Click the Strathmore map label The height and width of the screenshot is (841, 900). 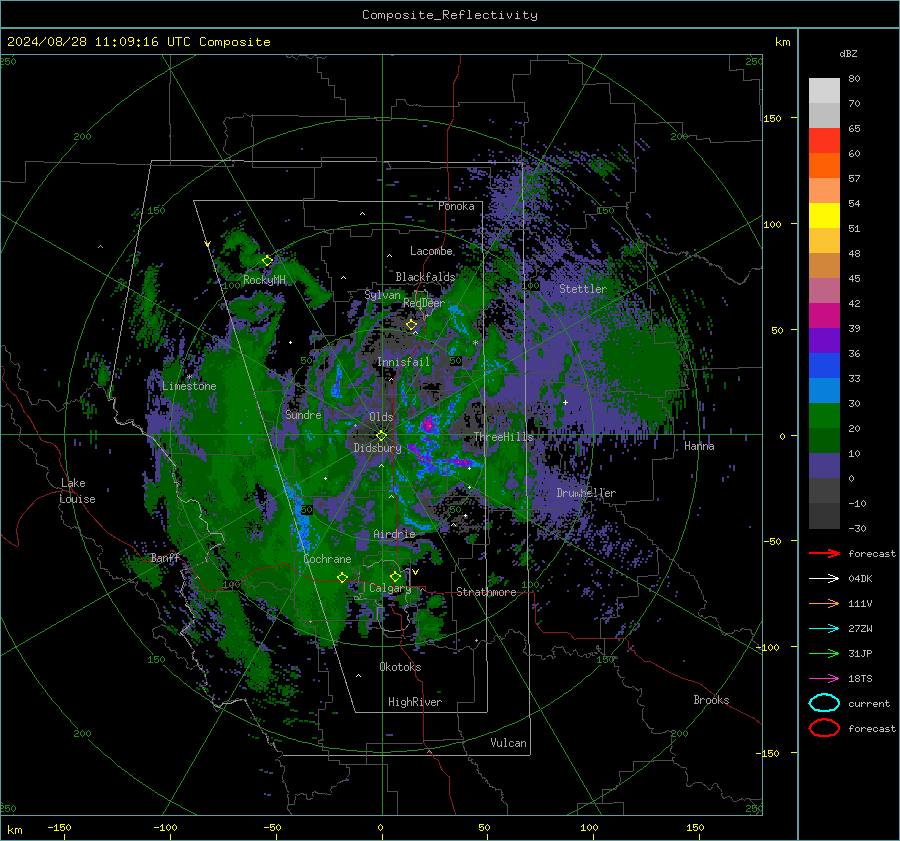pyautogui.click(x=486, y=592)
